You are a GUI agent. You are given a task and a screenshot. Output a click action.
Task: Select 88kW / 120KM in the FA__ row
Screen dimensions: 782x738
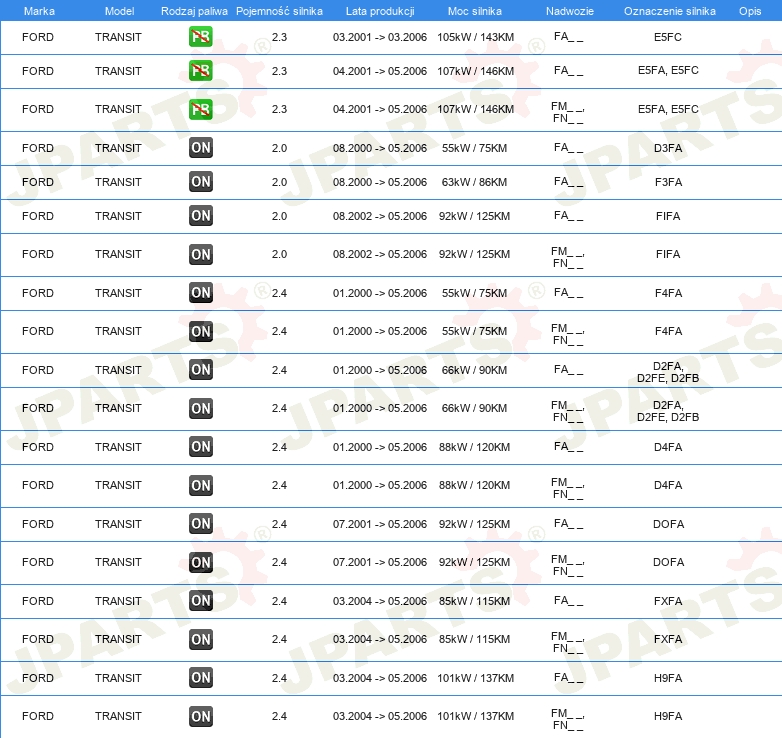(x=474, y=447)
